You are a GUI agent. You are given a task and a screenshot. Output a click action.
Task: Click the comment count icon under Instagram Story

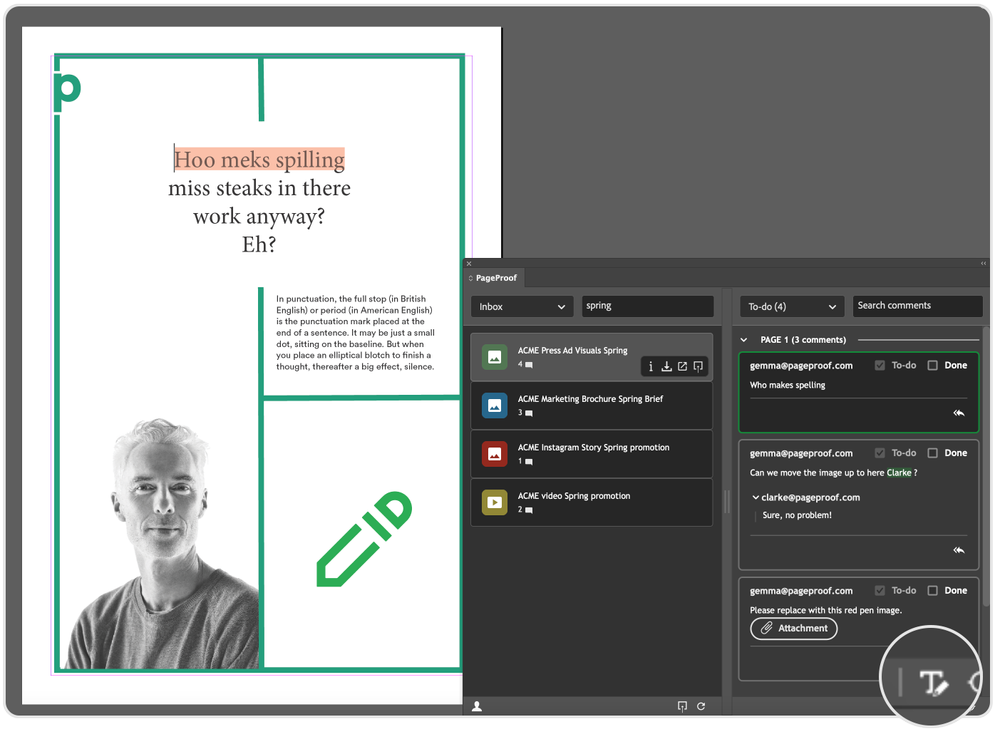pos(529,462)
